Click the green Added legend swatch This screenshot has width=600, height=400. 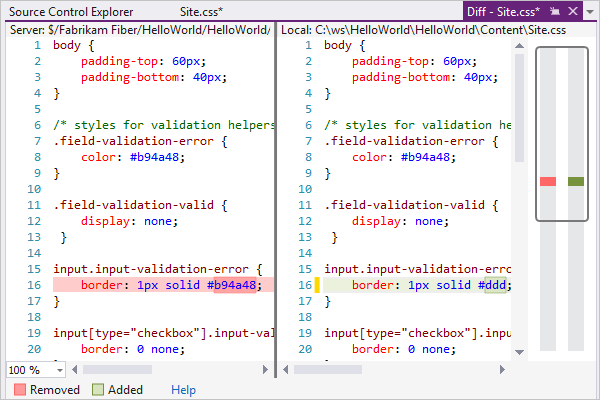[98, 390]
